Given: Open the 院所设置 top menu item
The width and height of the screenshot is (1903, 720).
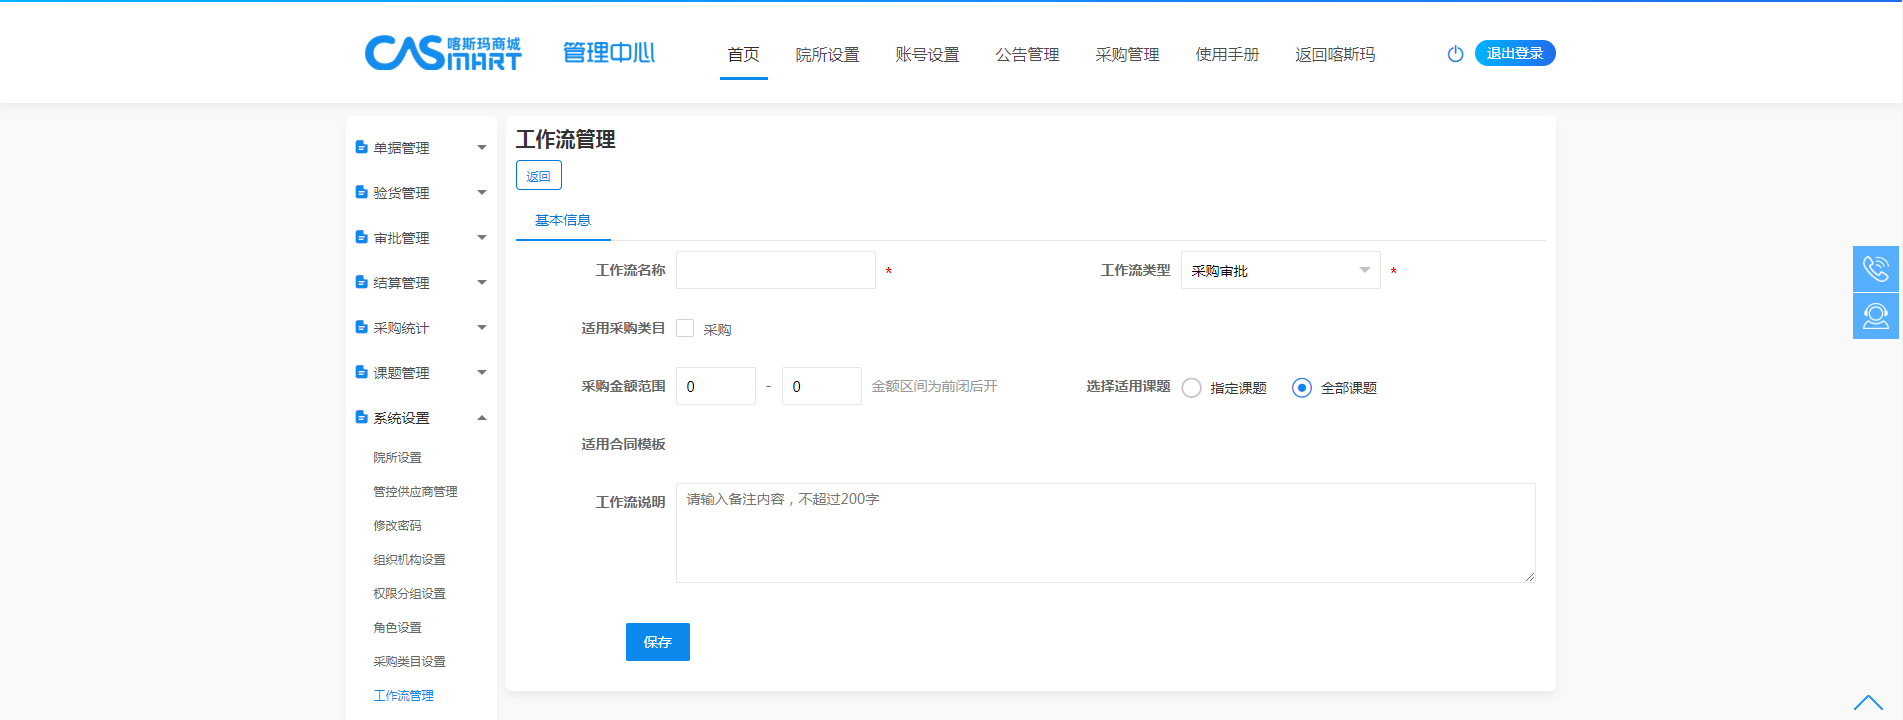Looking at the screenshot, I should tap(827, 55).
